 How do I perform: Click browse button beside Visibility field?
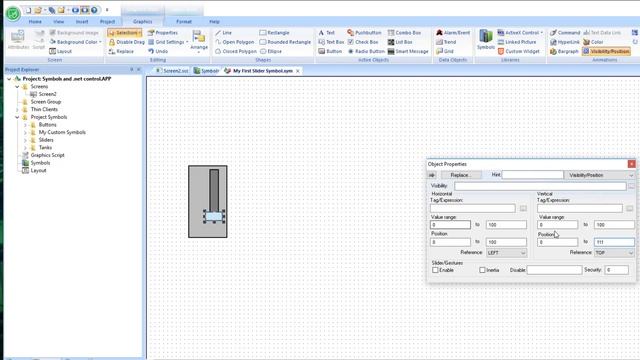pos(631,186)
